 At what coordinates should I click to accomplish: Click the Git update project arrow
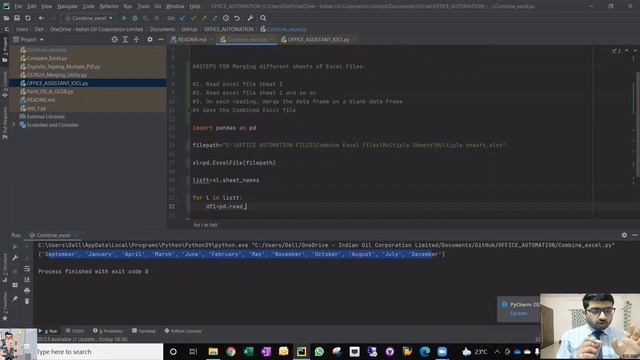182,18
